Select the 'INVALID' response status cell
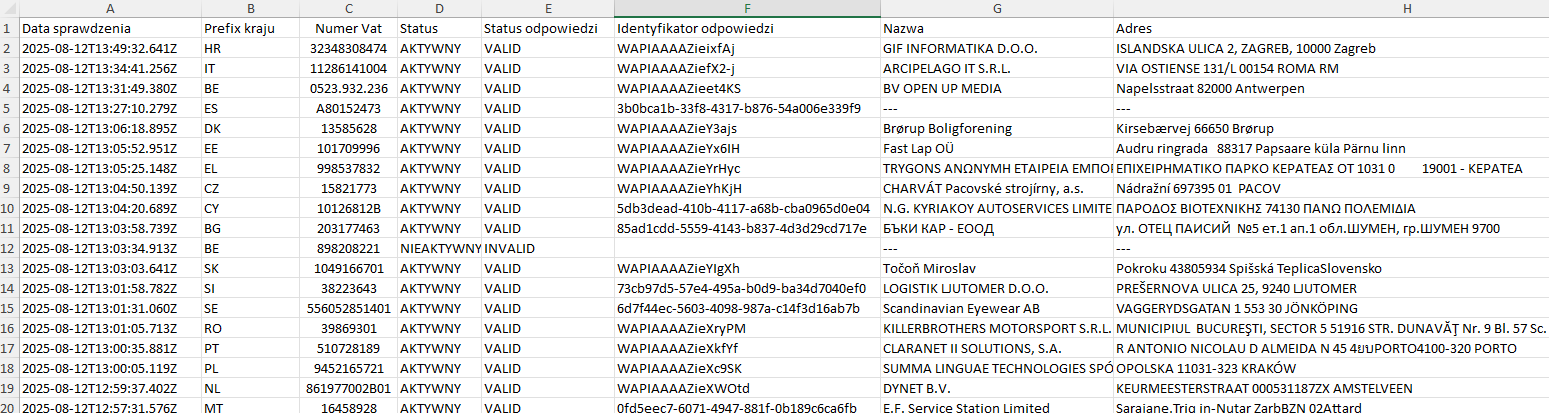This screenshot has height=413, width=1549. (x=547, y=248)
